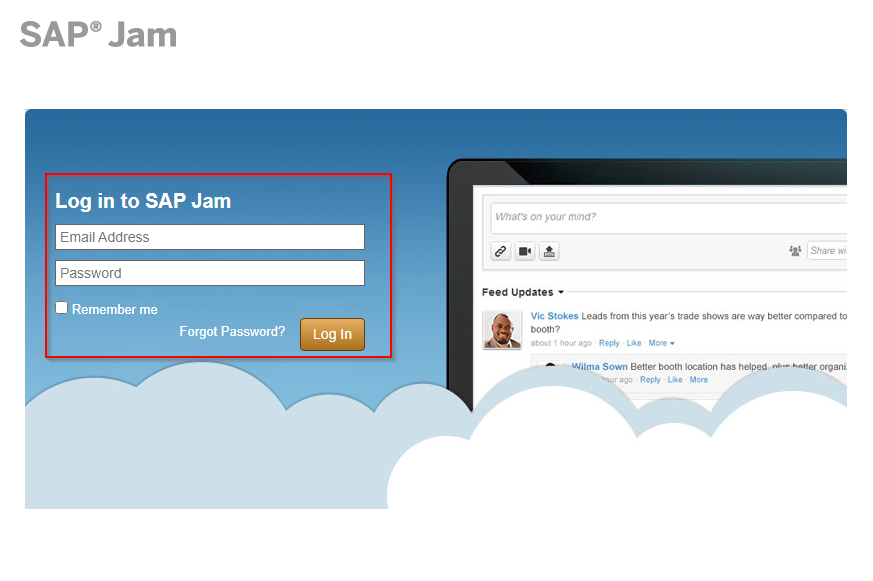Click the attach link icon
Image resolution: width=873 pixels, height=581 pixels.
point(501,252)
